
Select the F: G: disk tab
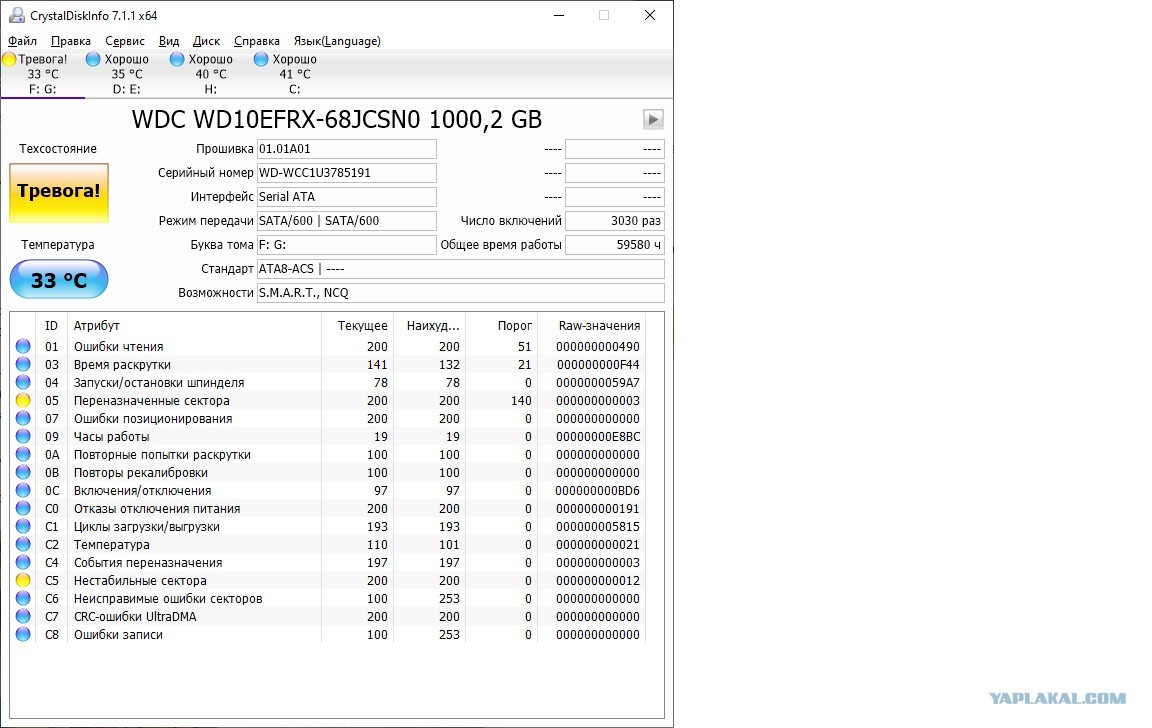click(43, 74)
